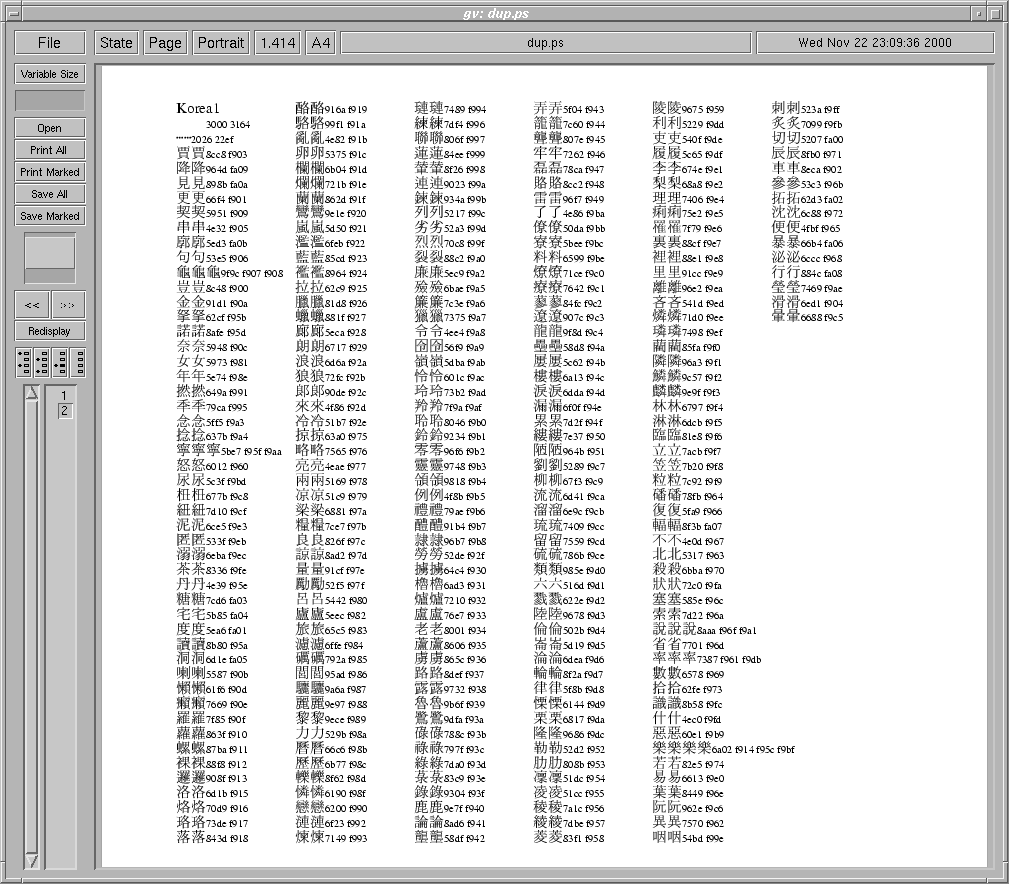Open the 1.414 scale dropdown
The image size is (1009, 884).
pyautogui.click(x=277, y=43)
